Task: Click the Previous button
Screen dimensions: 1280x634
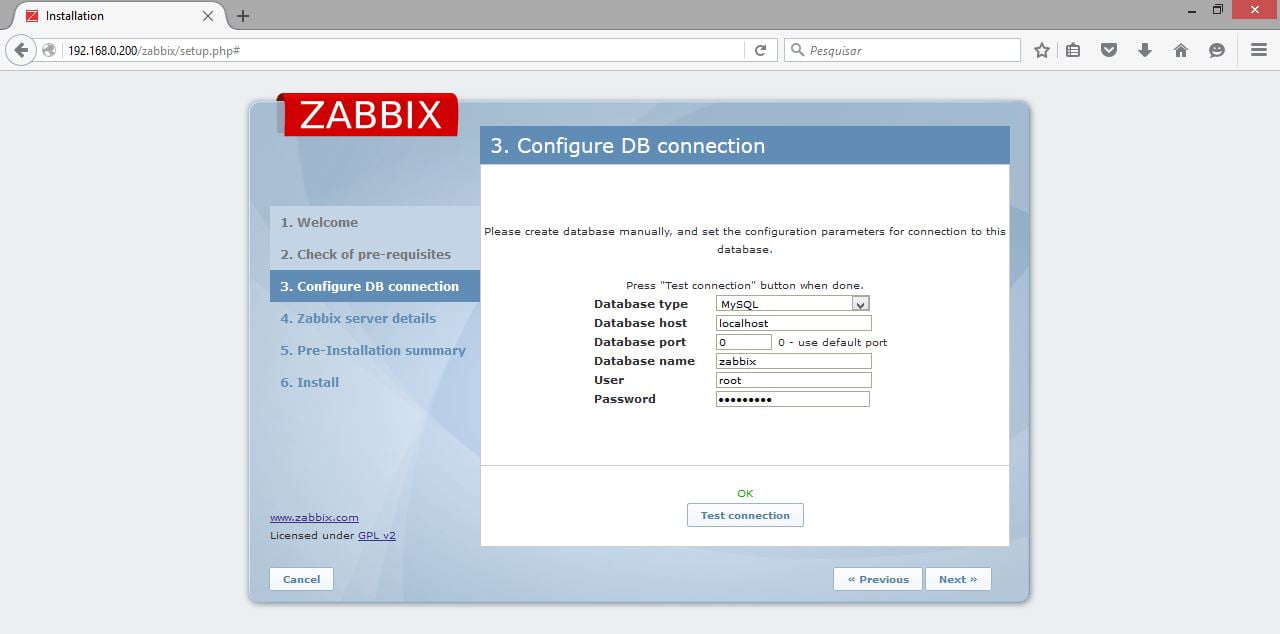Action: [x=878, y=579]
